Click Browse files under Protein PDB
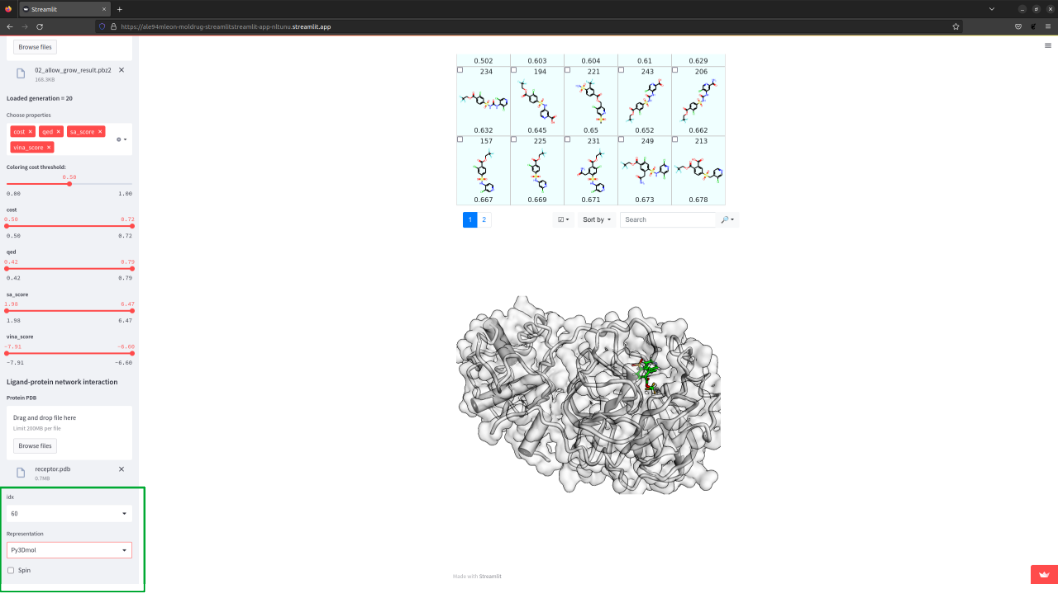The width and height of the screenshot is (1058, 595). point(35,446)
